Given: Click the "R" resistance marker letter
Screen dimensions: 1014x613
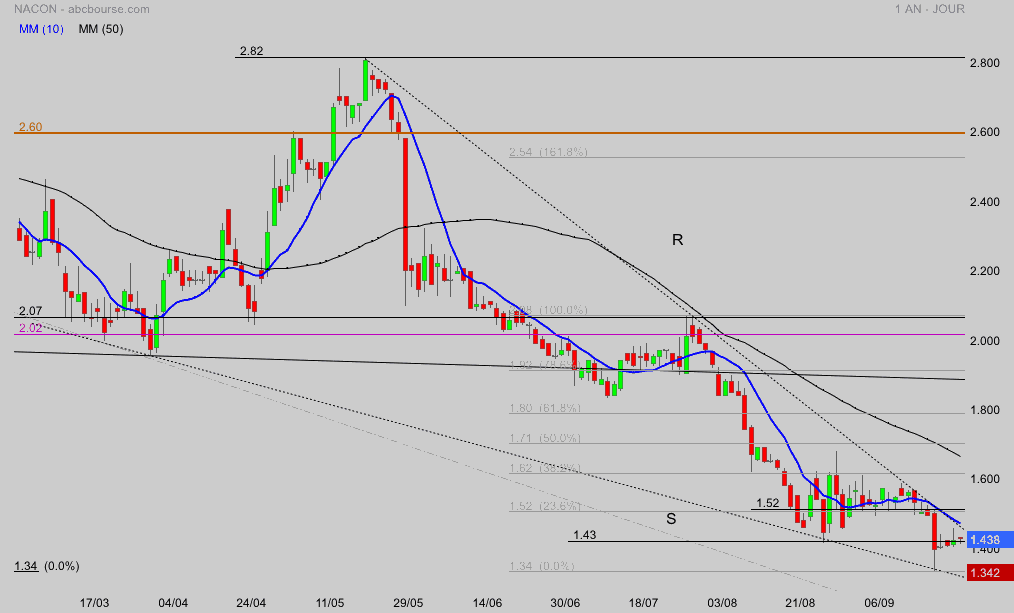Looking at the screenshot, I should click(x=678, y=240).
